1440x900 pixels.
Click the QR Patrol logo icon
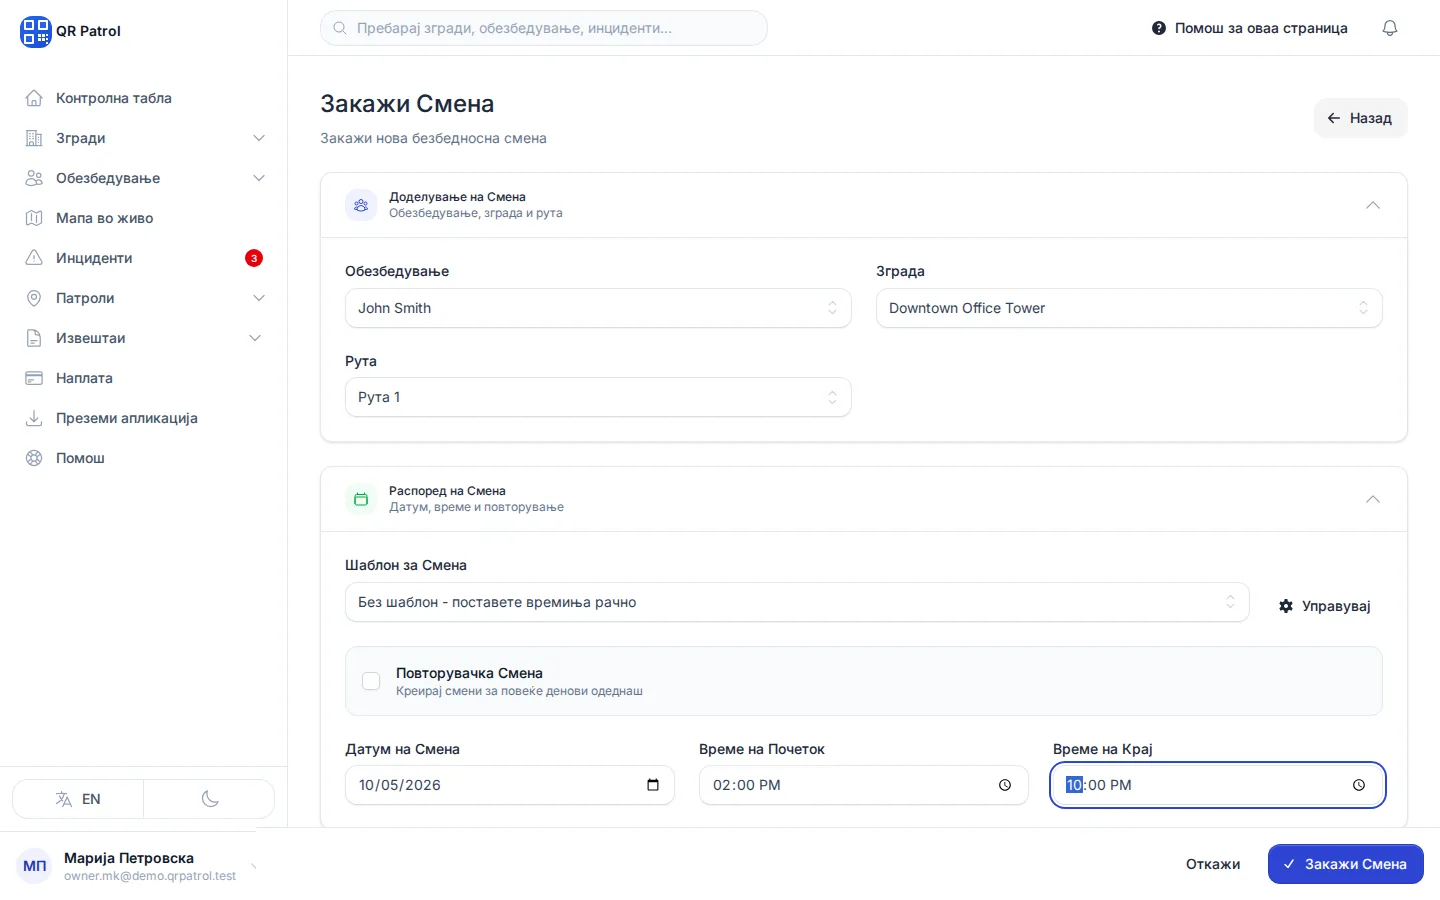click(35, 31)
